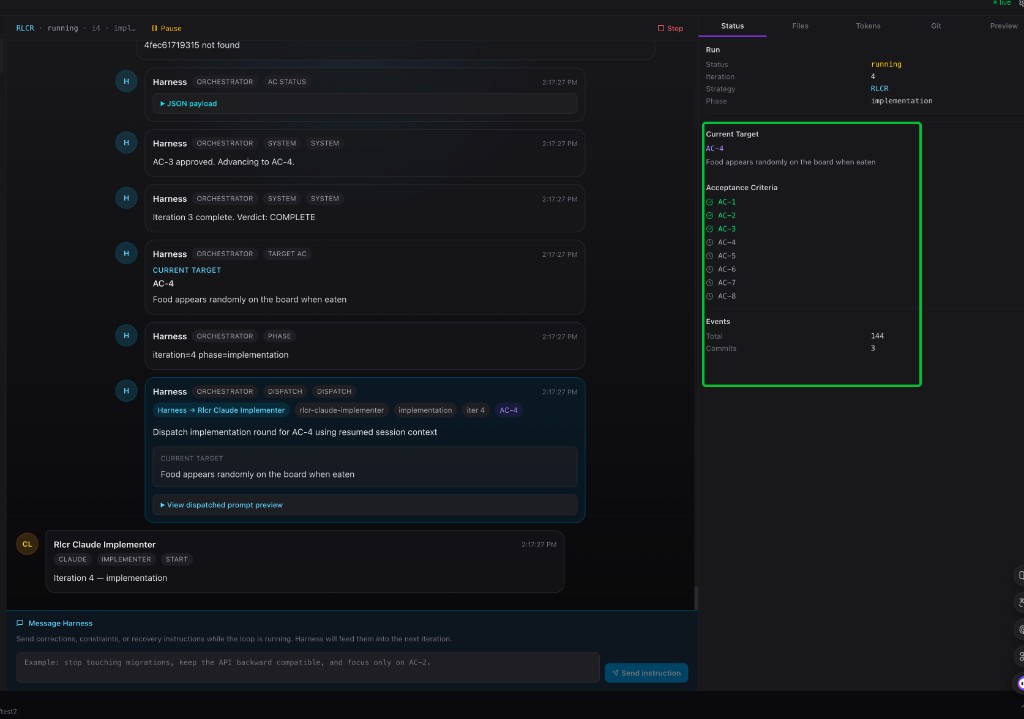Open the AC-1 completed check icon
This screenshot has width=1024, height=719.
click(x=709, y=202)
